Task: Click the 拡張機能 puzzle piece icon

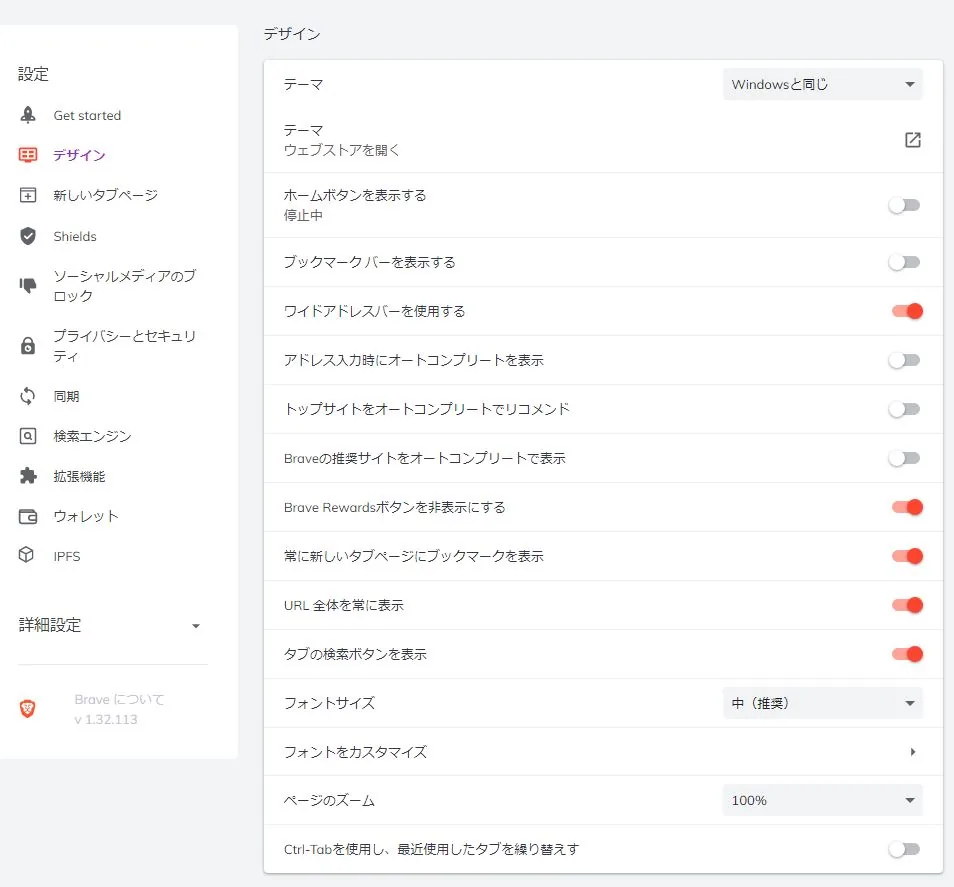Action: (27, 476)
